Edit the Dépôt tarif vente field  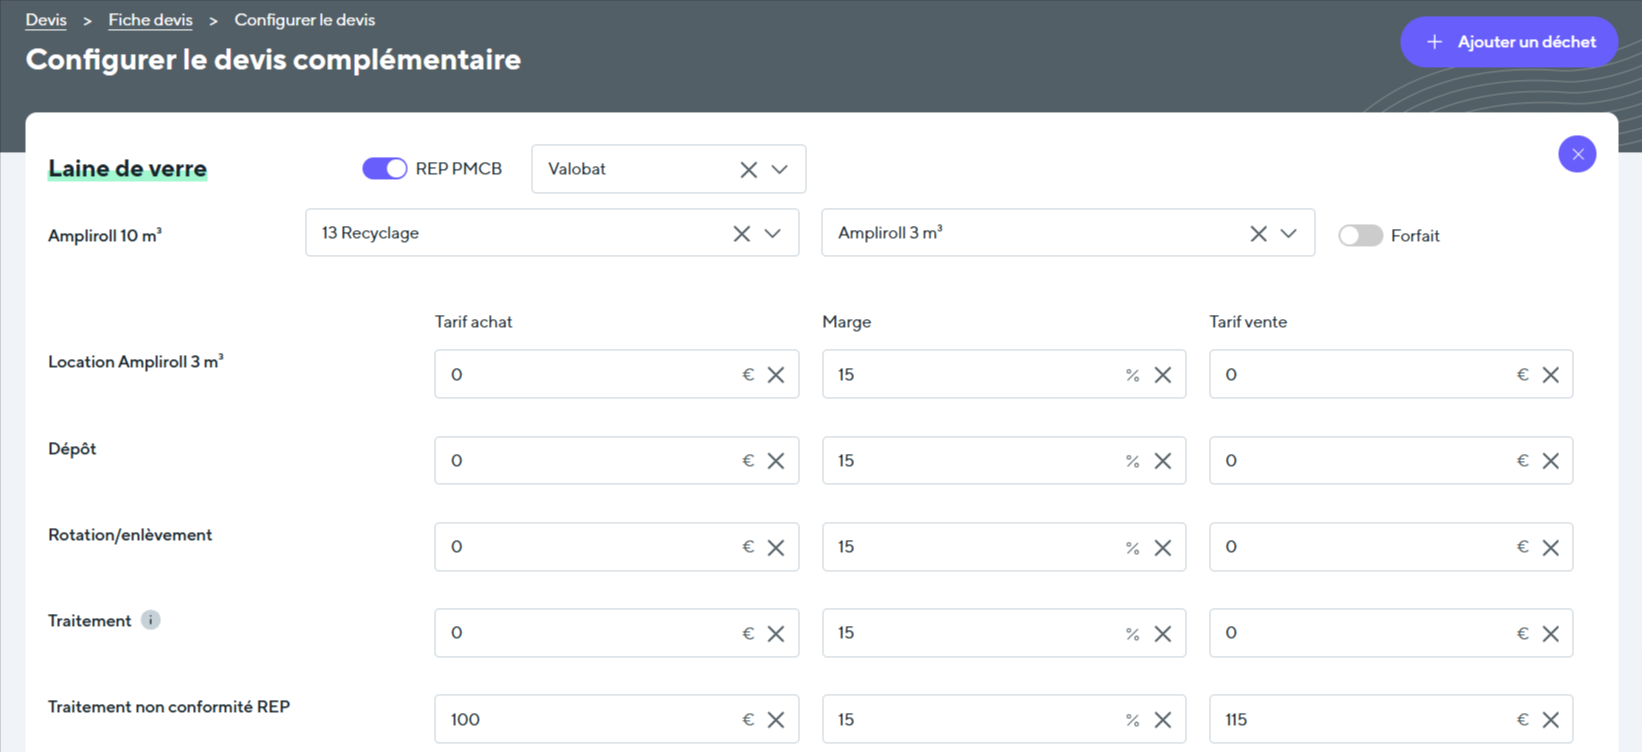point(1360,461)
